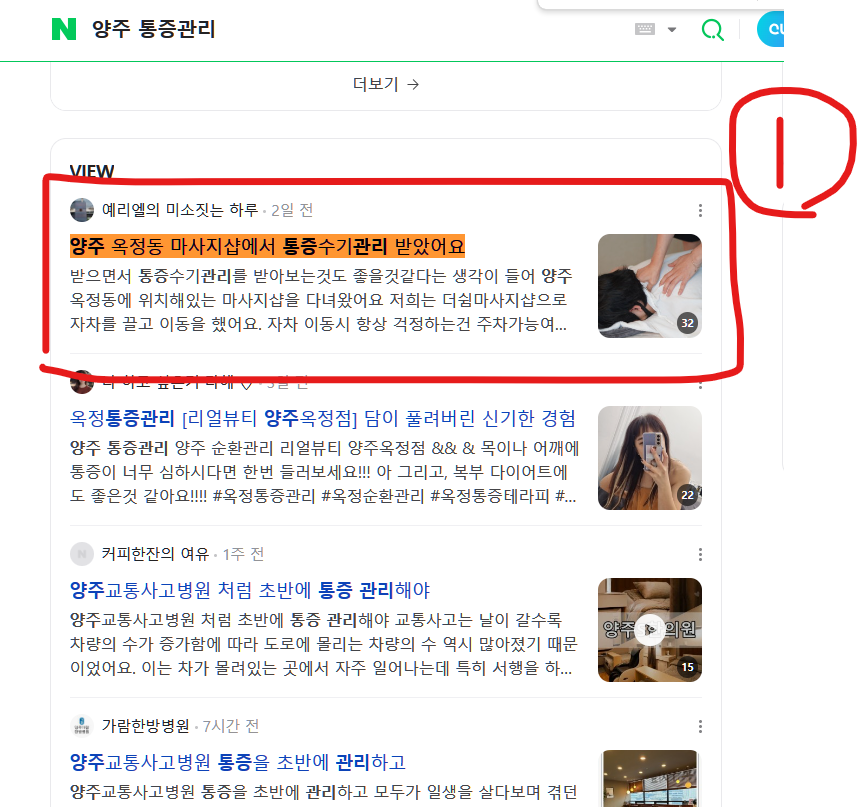Viewport: 858px width, 807px height.
Task: Click the green Naver N logo
Action: click(x=63, y=29)
